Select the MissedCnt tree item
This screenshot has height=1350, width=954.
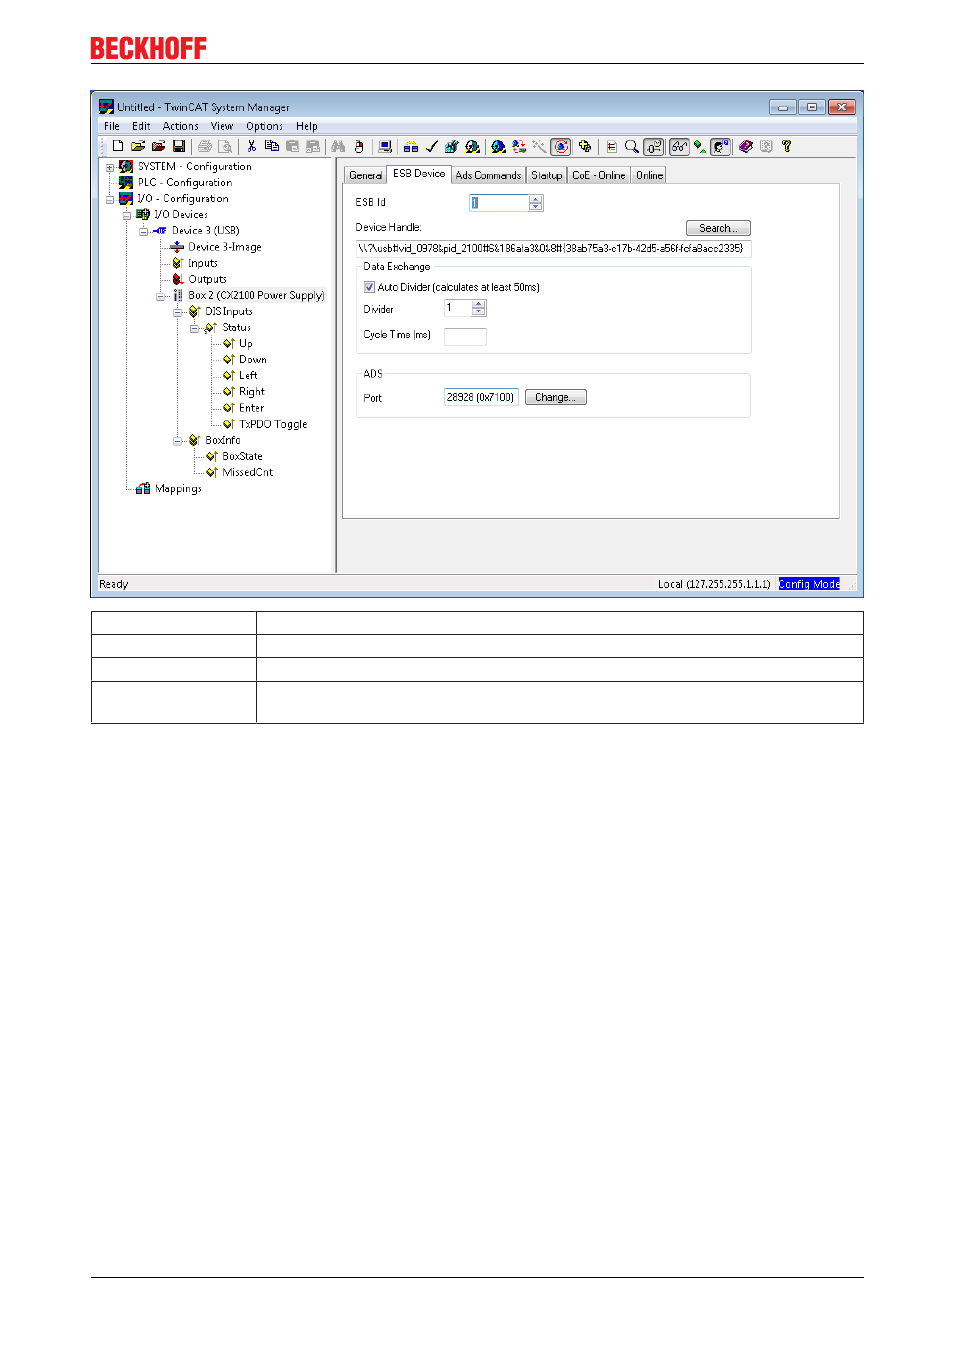[247, 473]
